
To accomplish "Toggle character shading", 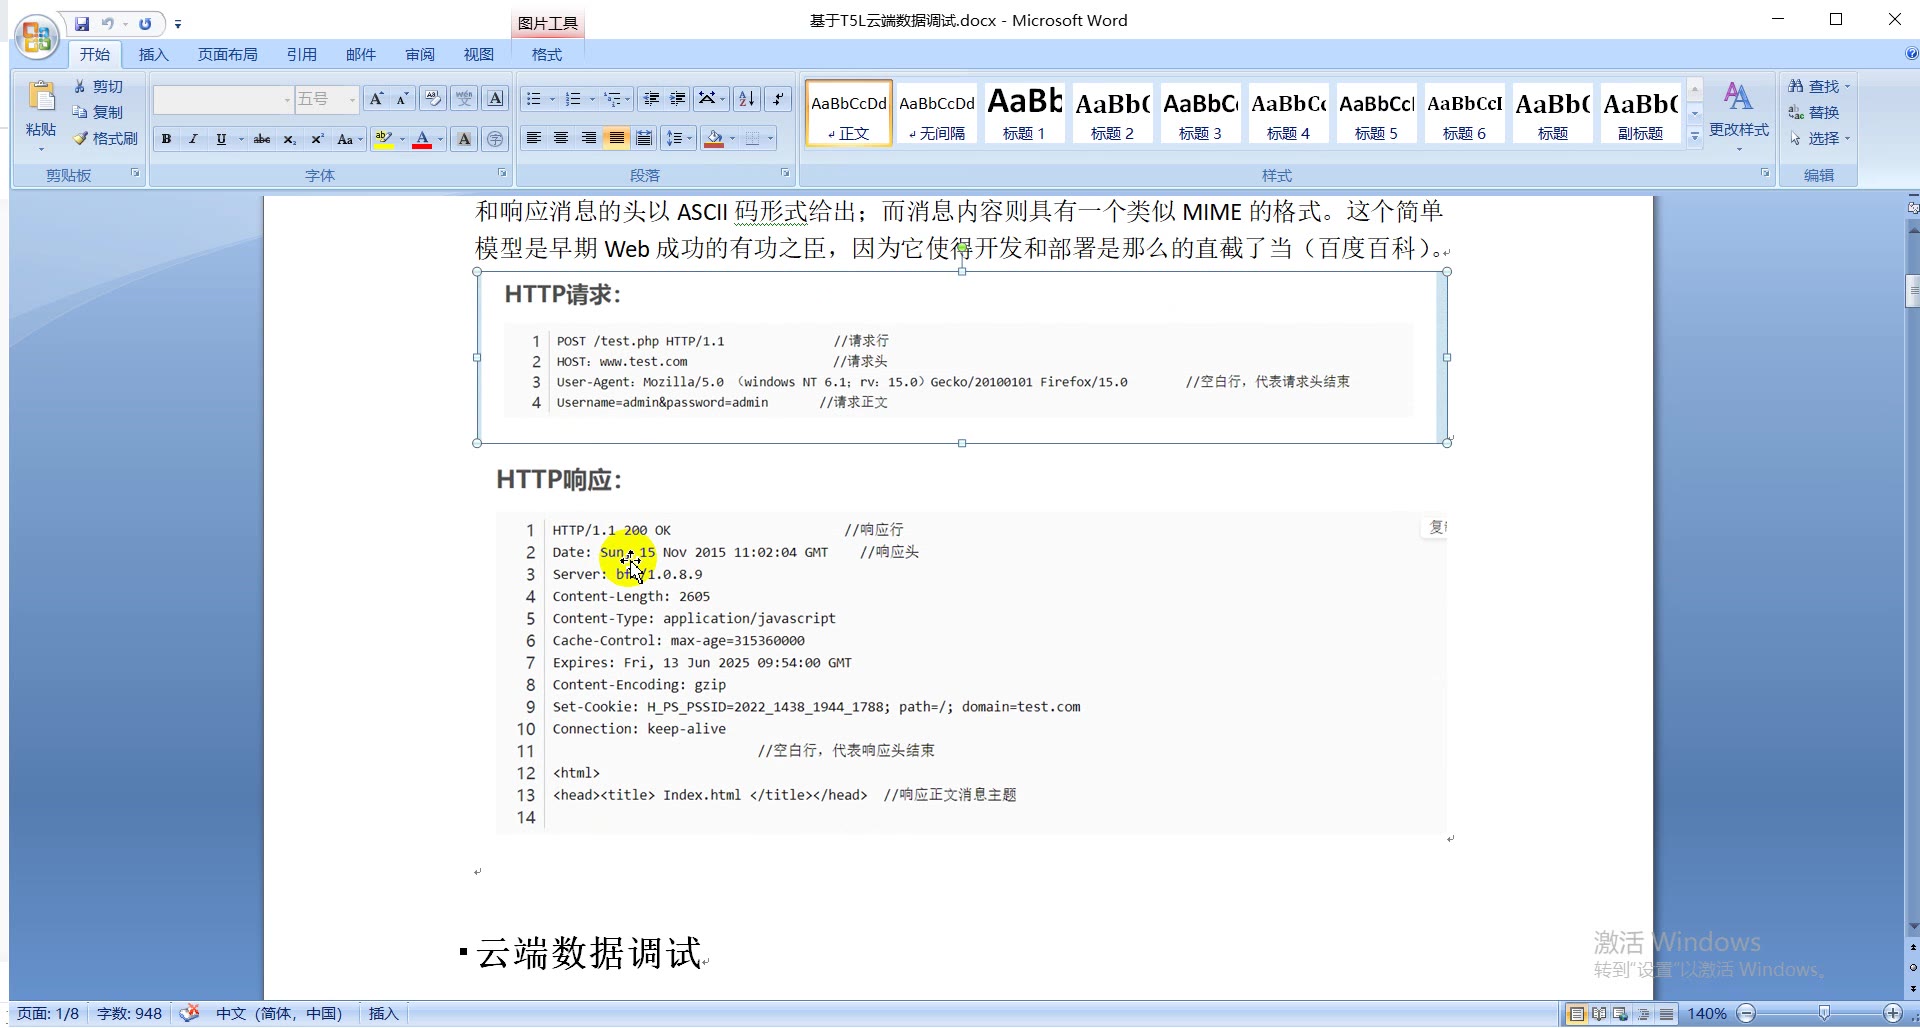I will 464,139.
